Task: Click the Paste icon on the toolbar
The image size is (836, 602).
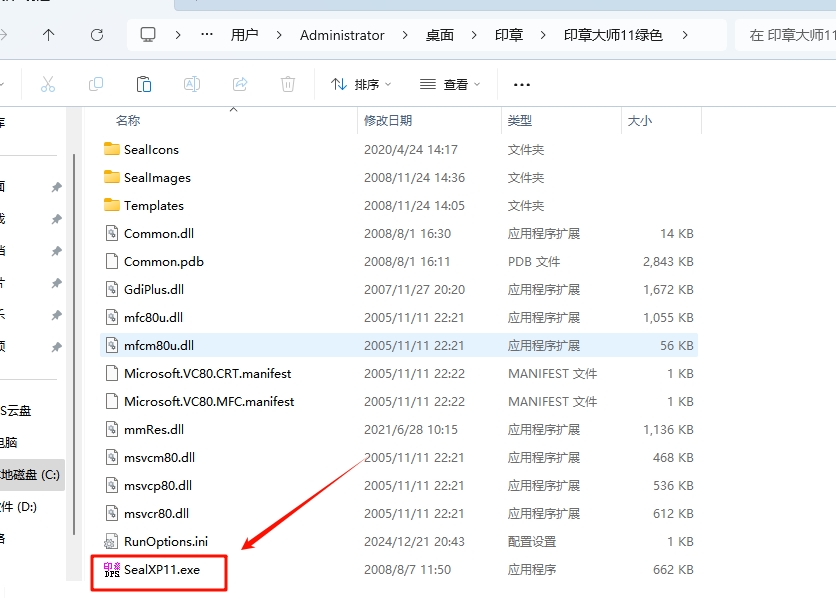Action: [143, 83]
